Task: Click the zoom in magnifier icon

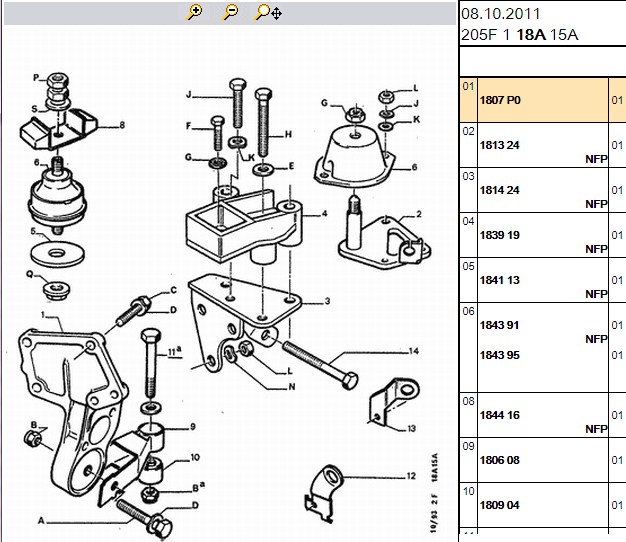Action: [x=194, y=12]
